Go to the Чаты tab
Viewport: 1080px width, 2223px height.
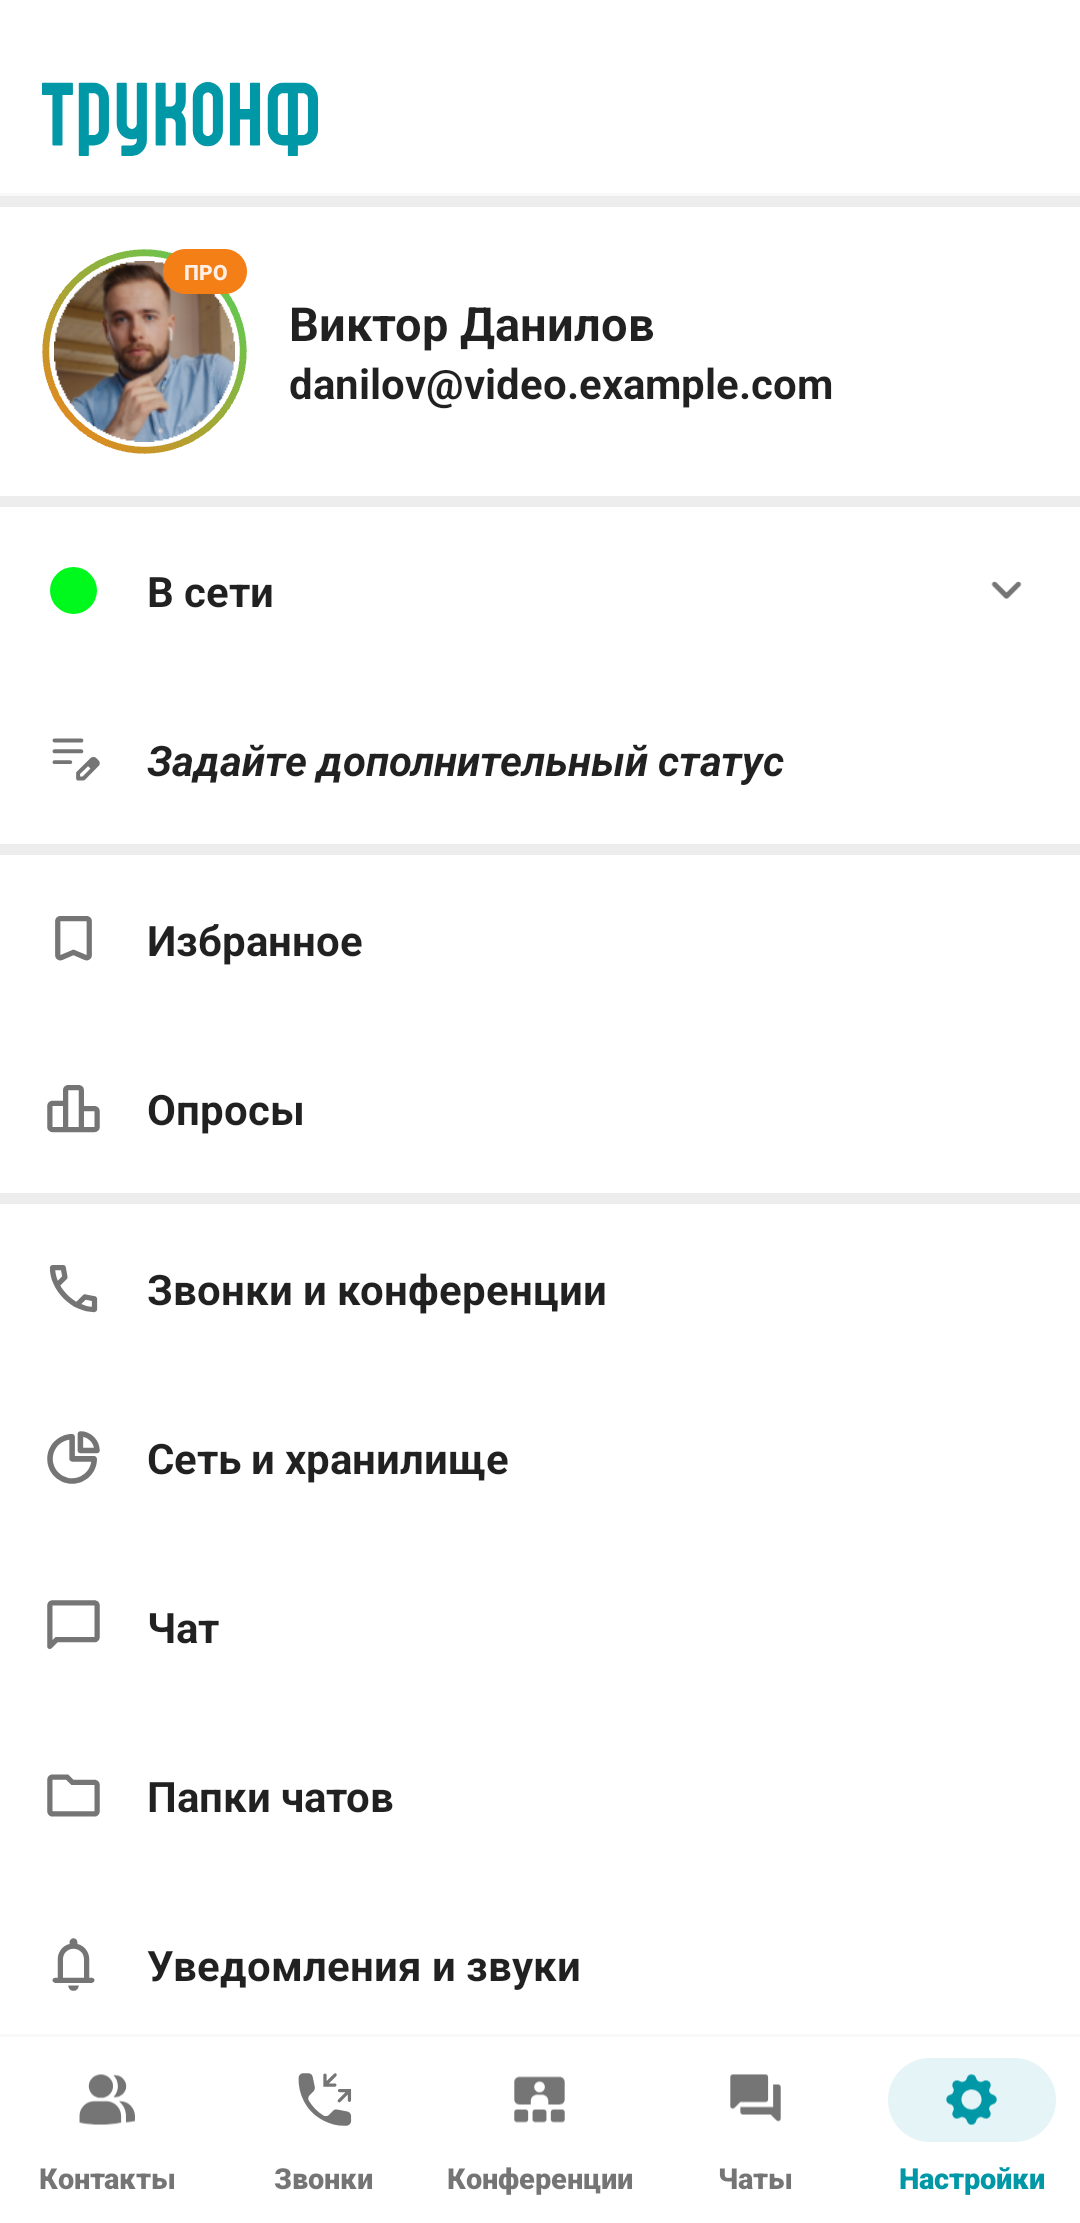click(755, 2126)
